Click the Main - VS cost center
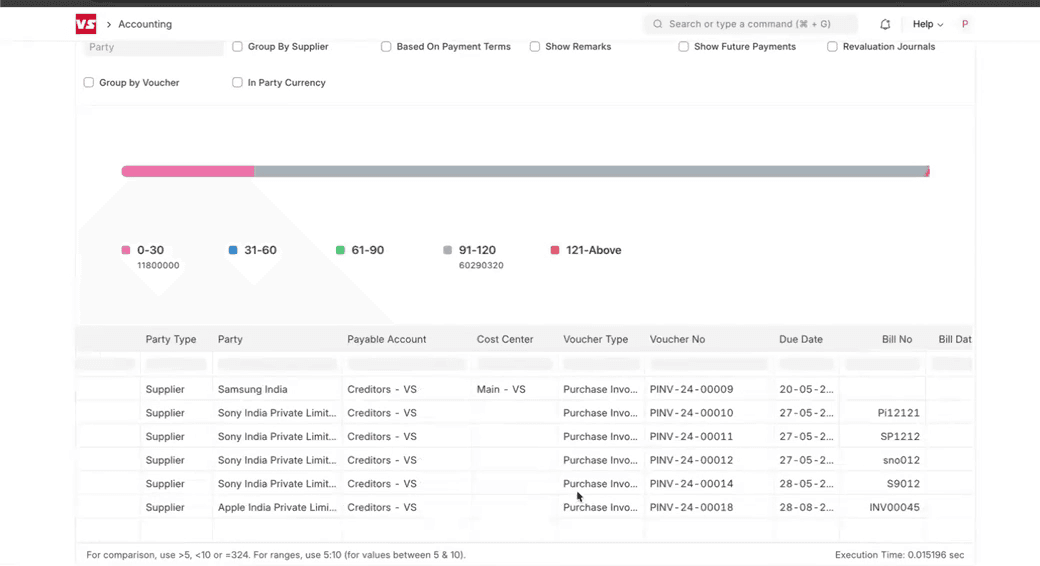 pos(501,389)
